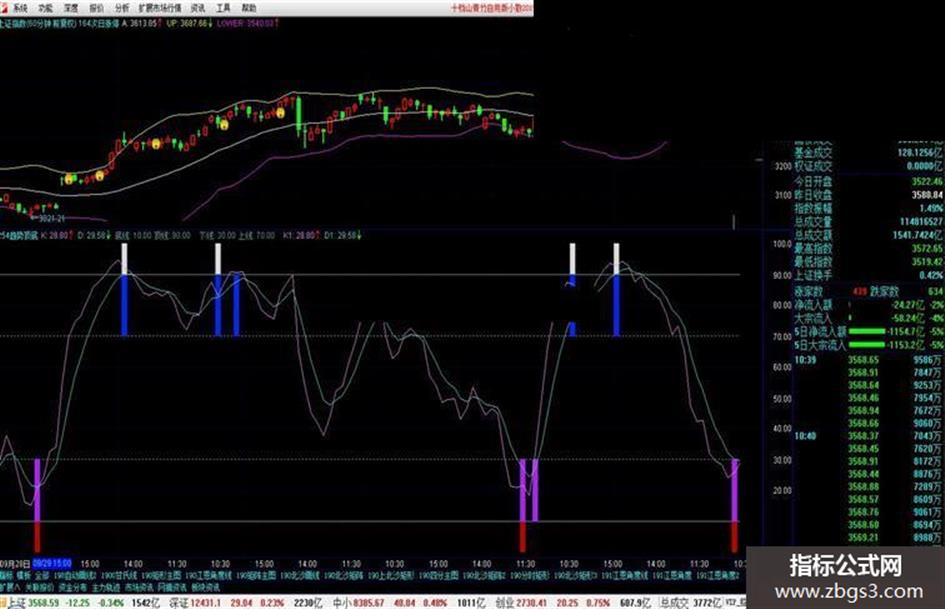The height and width of the screenshot is (609, 945).
Task: Click the first yellow smiley signal marker
Action: point(69,179)
